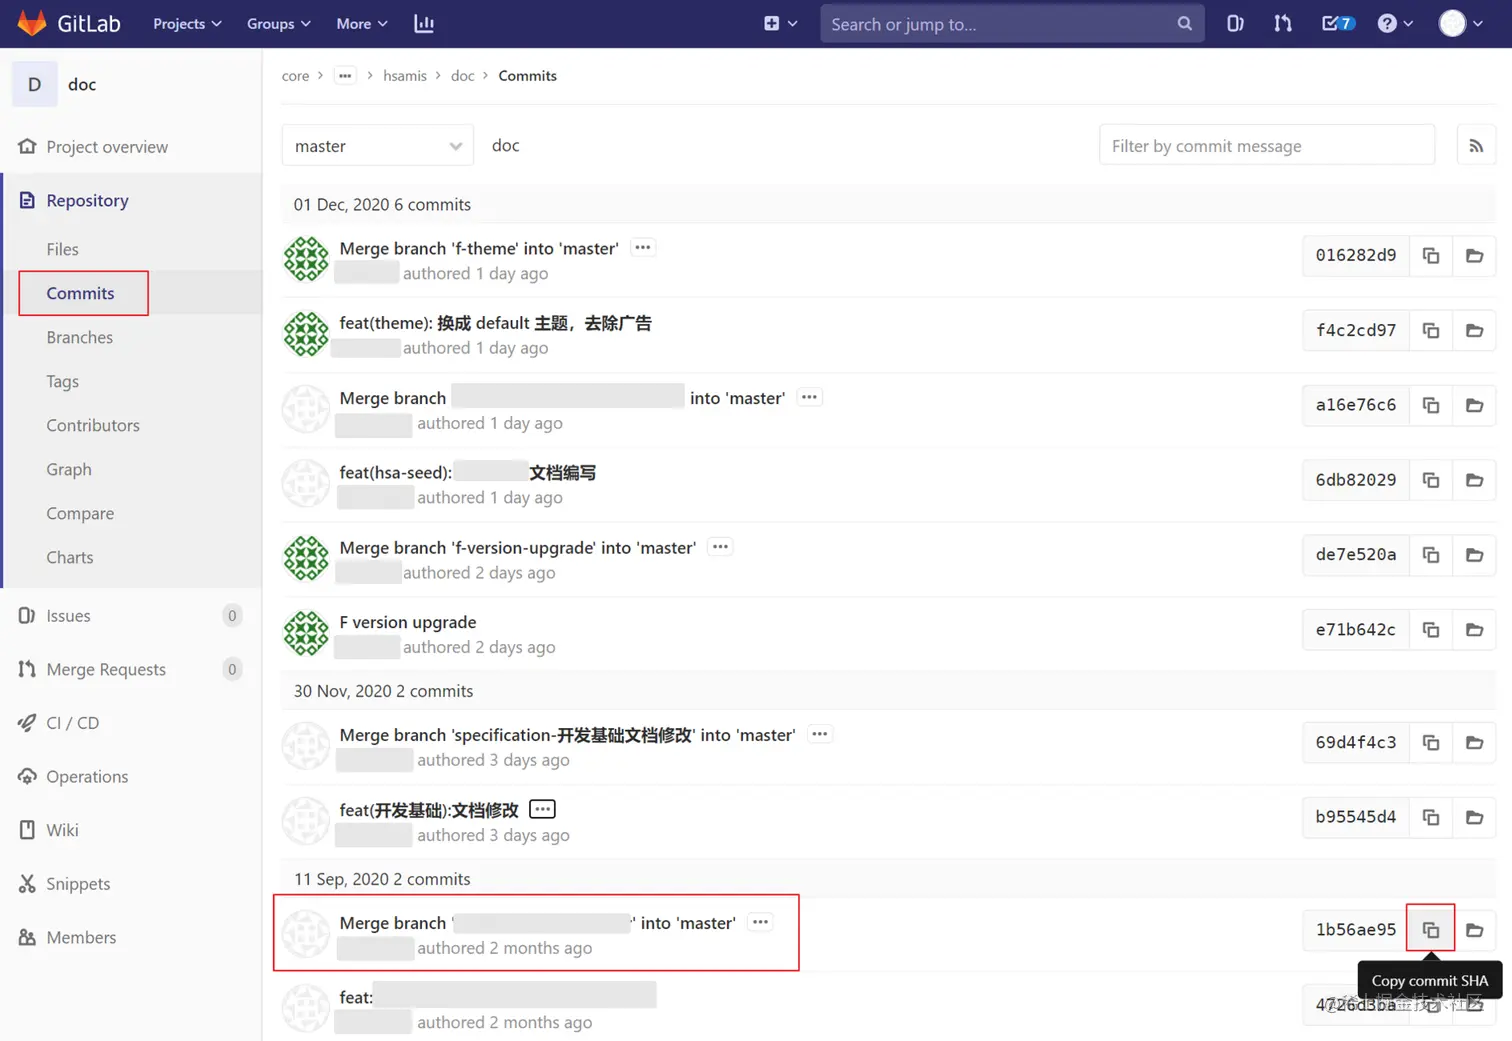Open the master branch selector dropdown

[x=378, y=146]
